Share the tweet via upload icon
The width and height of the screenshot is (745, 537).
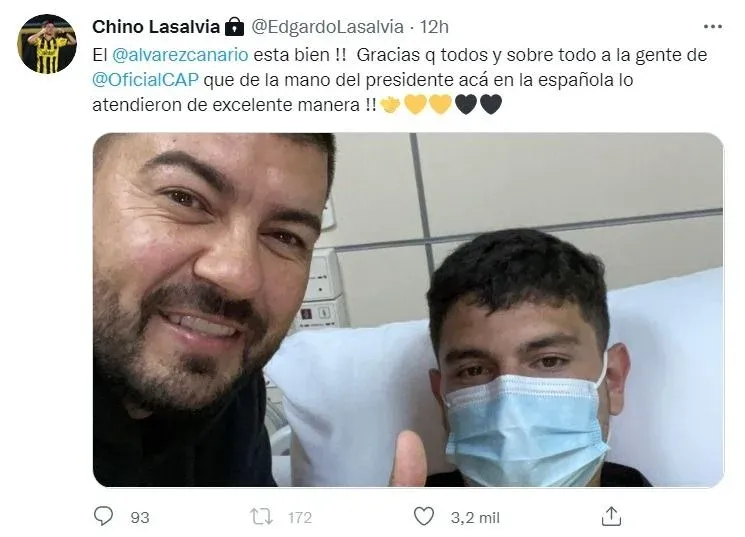pos(611,517)
